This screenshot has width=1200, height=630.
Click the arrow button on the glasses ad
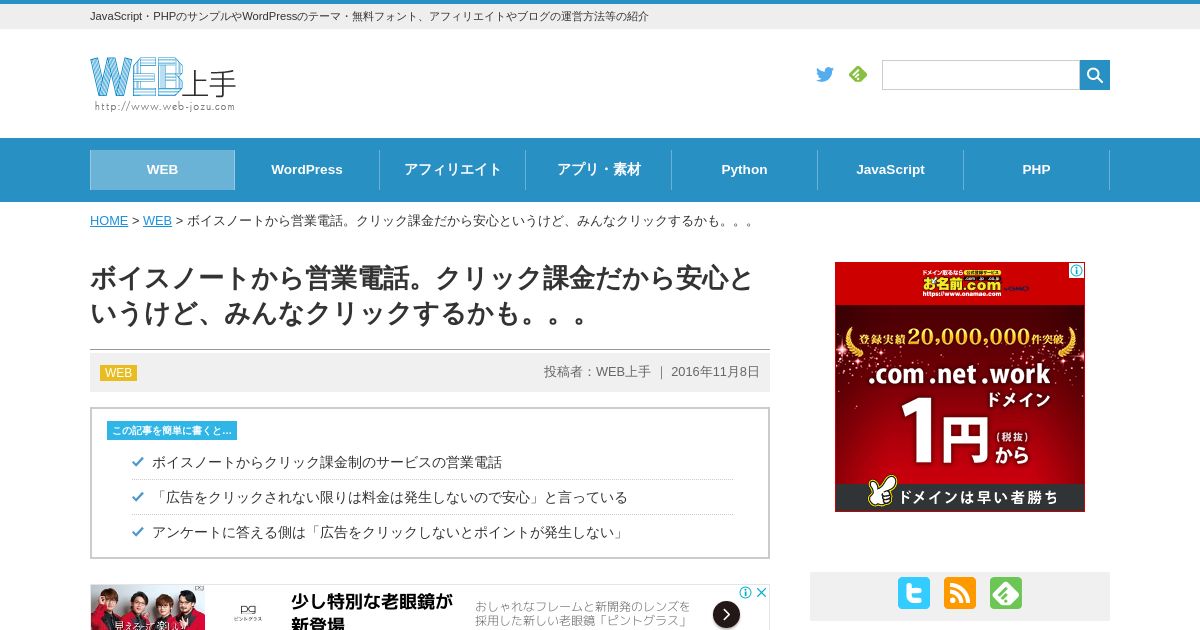tap(727, 614)
